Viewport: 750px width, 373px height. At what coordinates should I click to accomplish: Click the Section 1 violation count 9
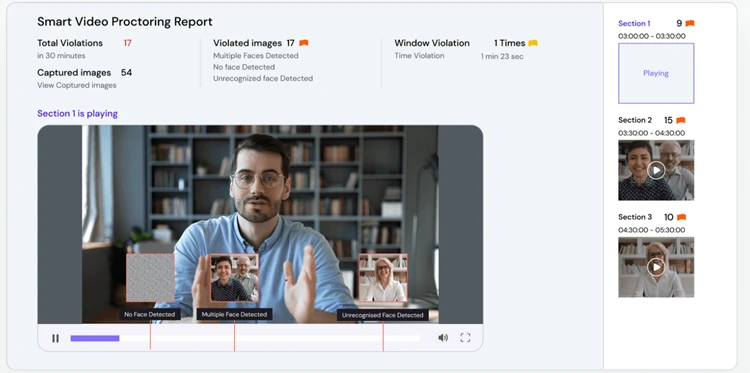(679, 23)
